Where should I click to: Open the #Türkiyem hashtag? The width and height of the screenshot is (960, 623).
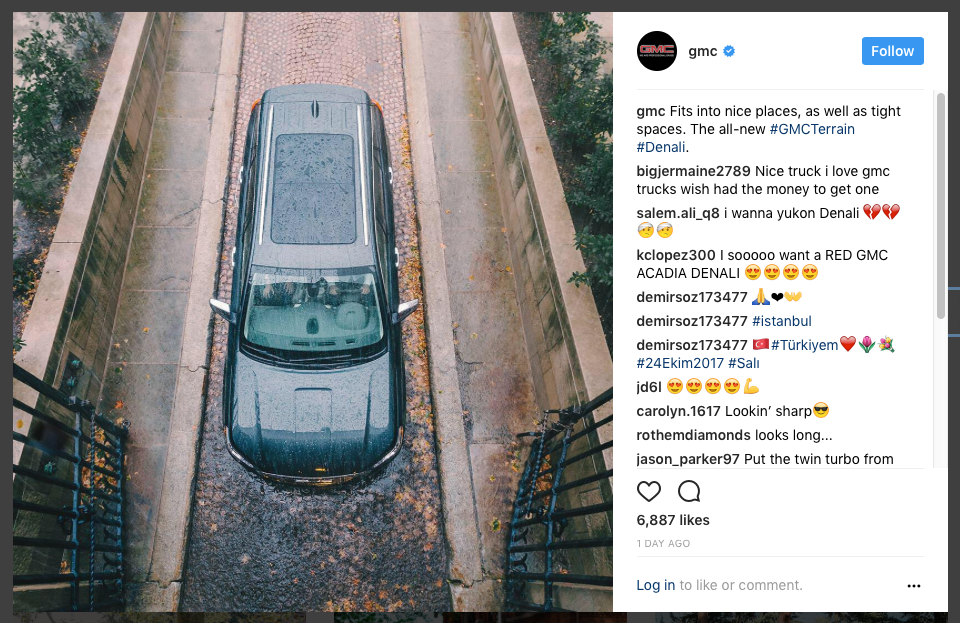(804, 345)
